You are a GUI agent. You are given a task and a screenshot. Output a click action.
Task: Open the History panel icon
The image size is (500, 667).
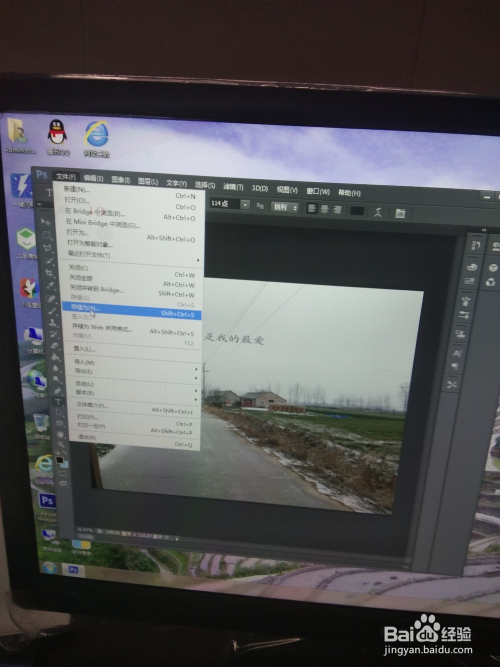pos(475,245)
